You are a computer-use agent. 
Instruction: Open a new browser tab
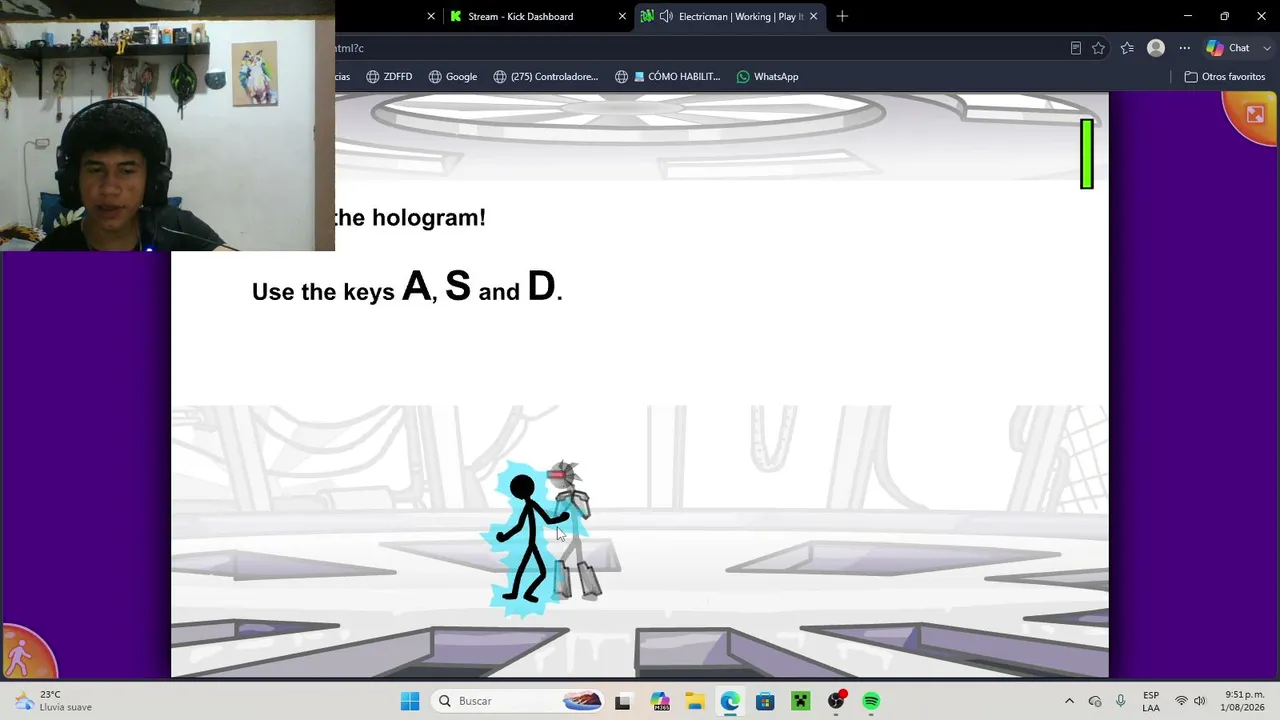(x=842, y=16)
